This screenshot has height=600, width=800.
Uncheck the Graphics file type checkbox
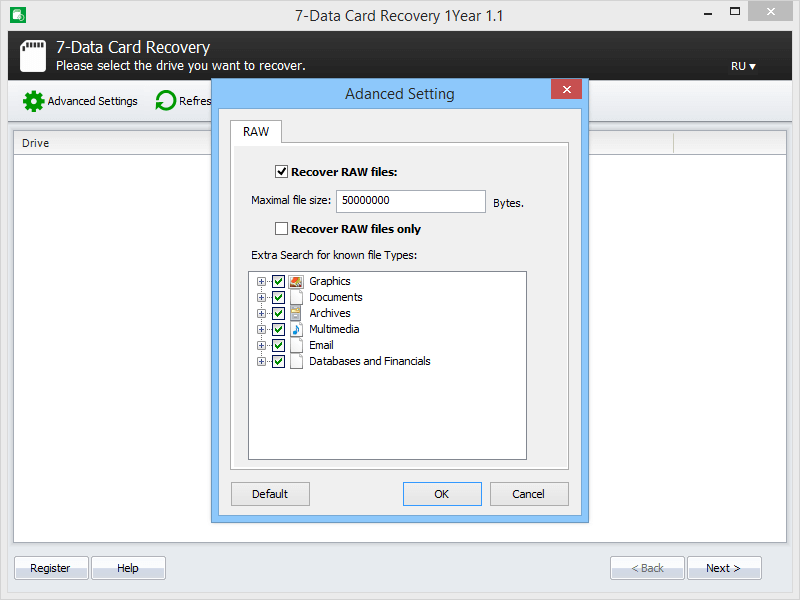tap(278, 281)
